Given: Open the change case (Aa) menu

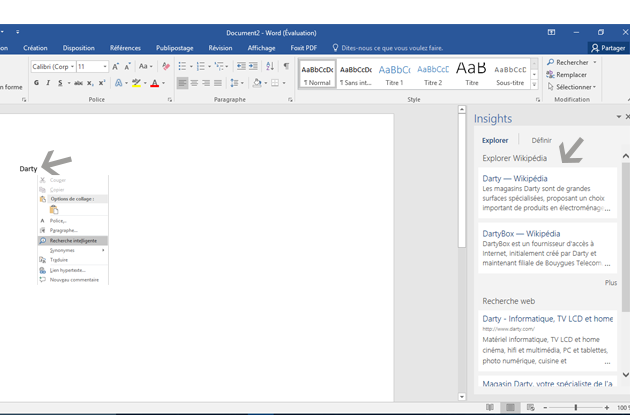Looking at the screenshot, I should pos(145,66).
